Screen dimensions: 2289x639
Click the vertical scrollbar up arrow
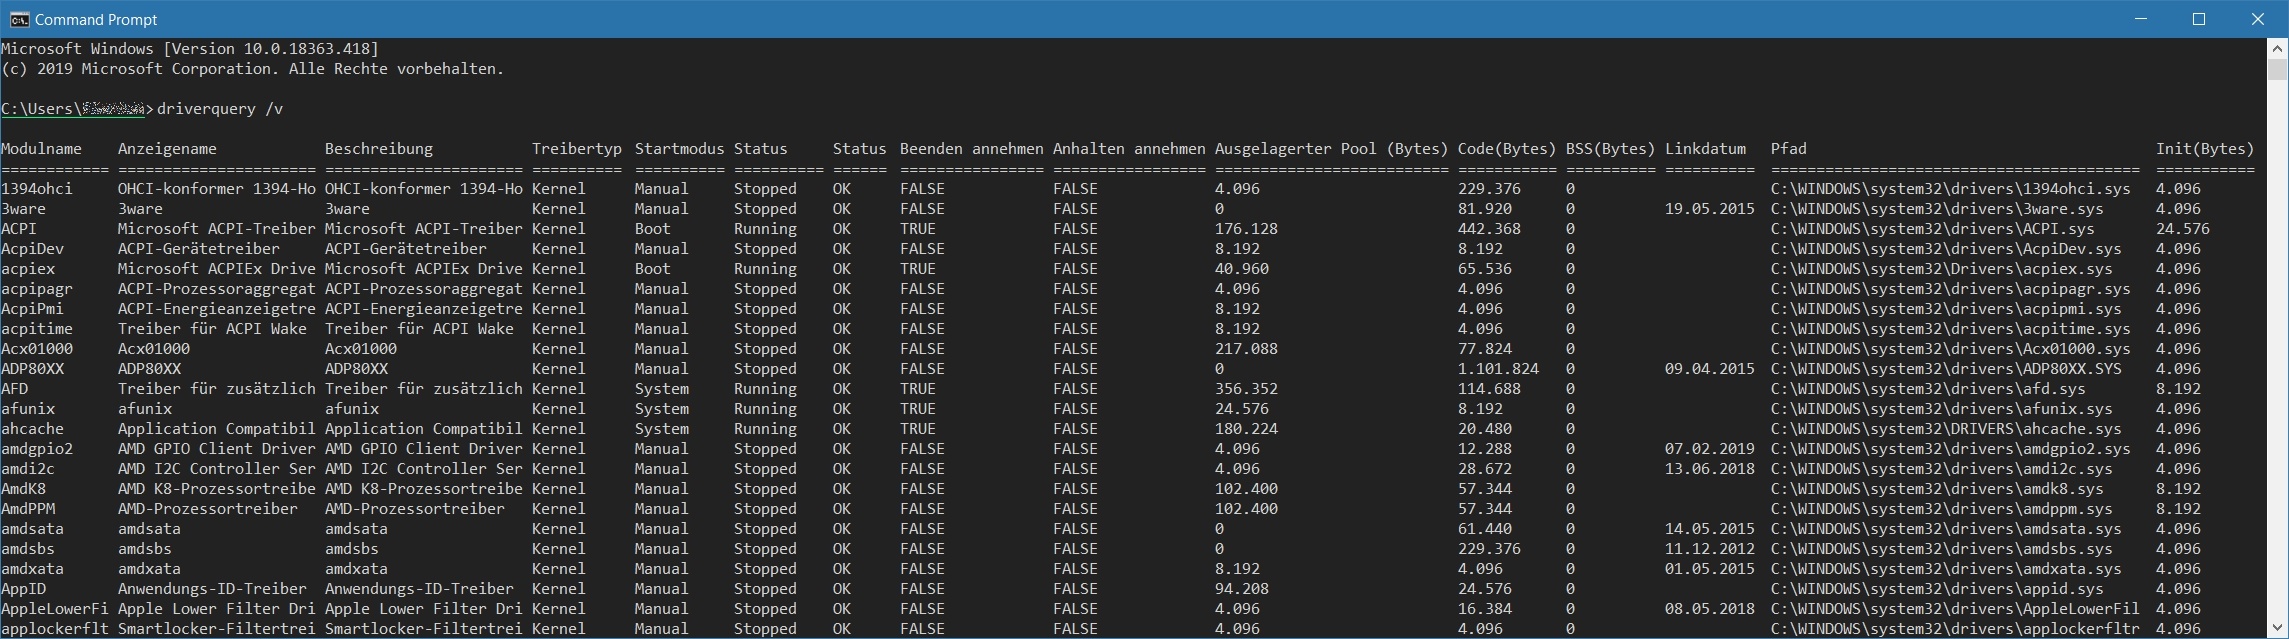(x=2277, y=49)
